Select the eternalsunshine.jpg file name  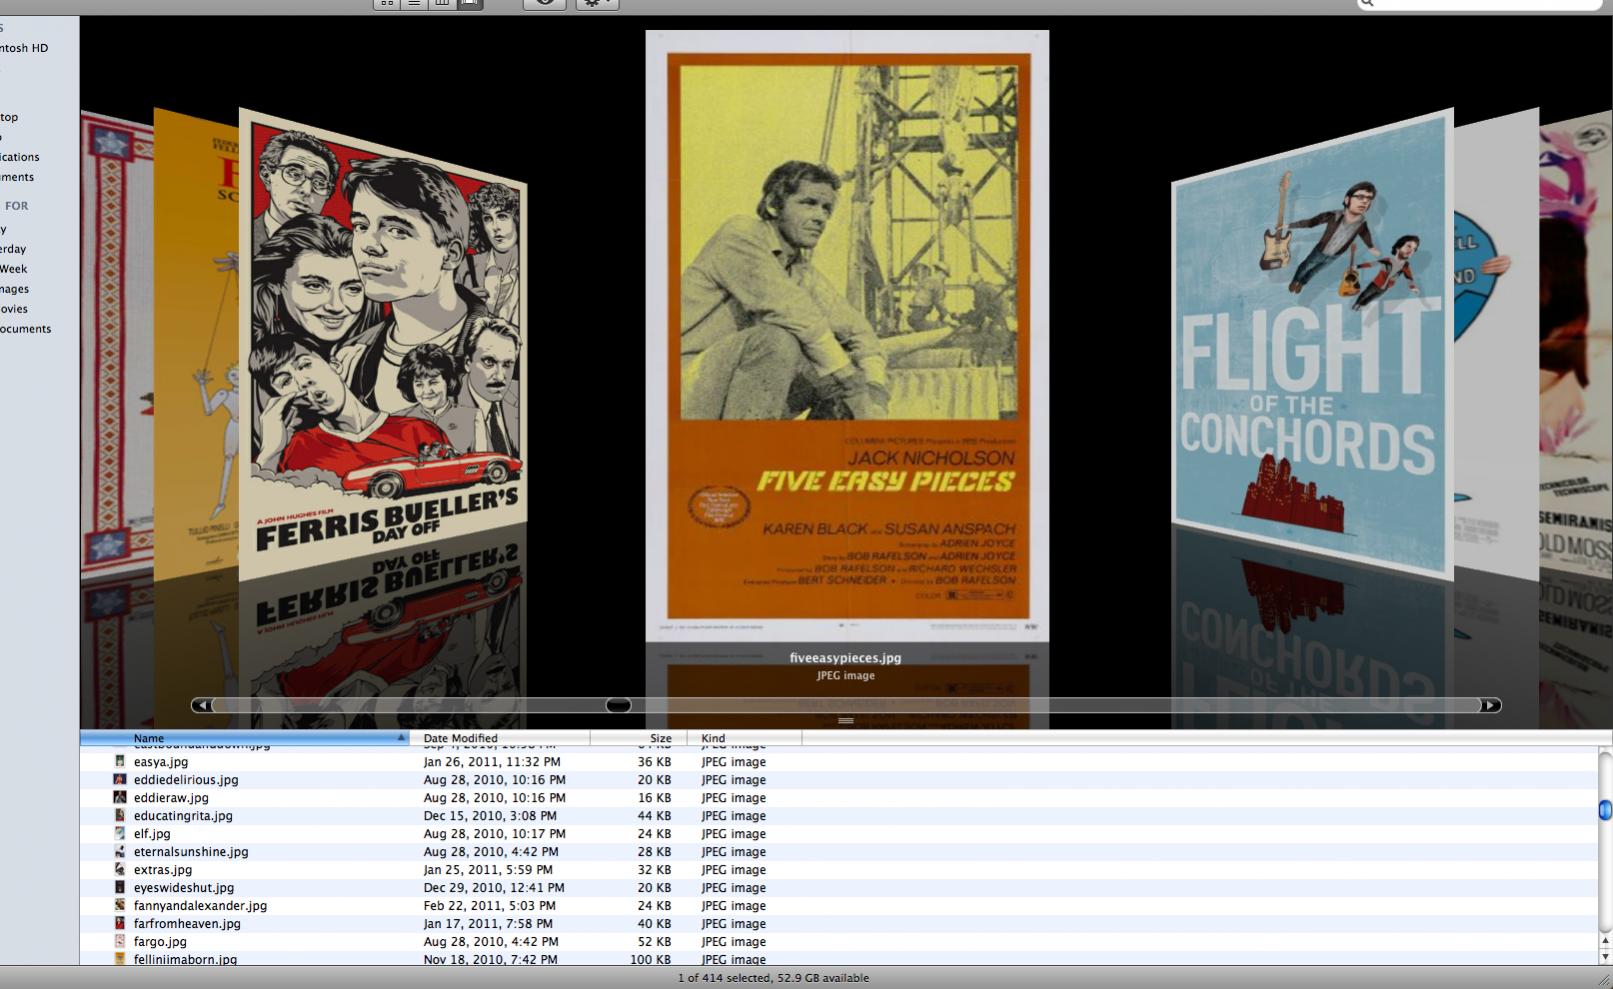191,852
